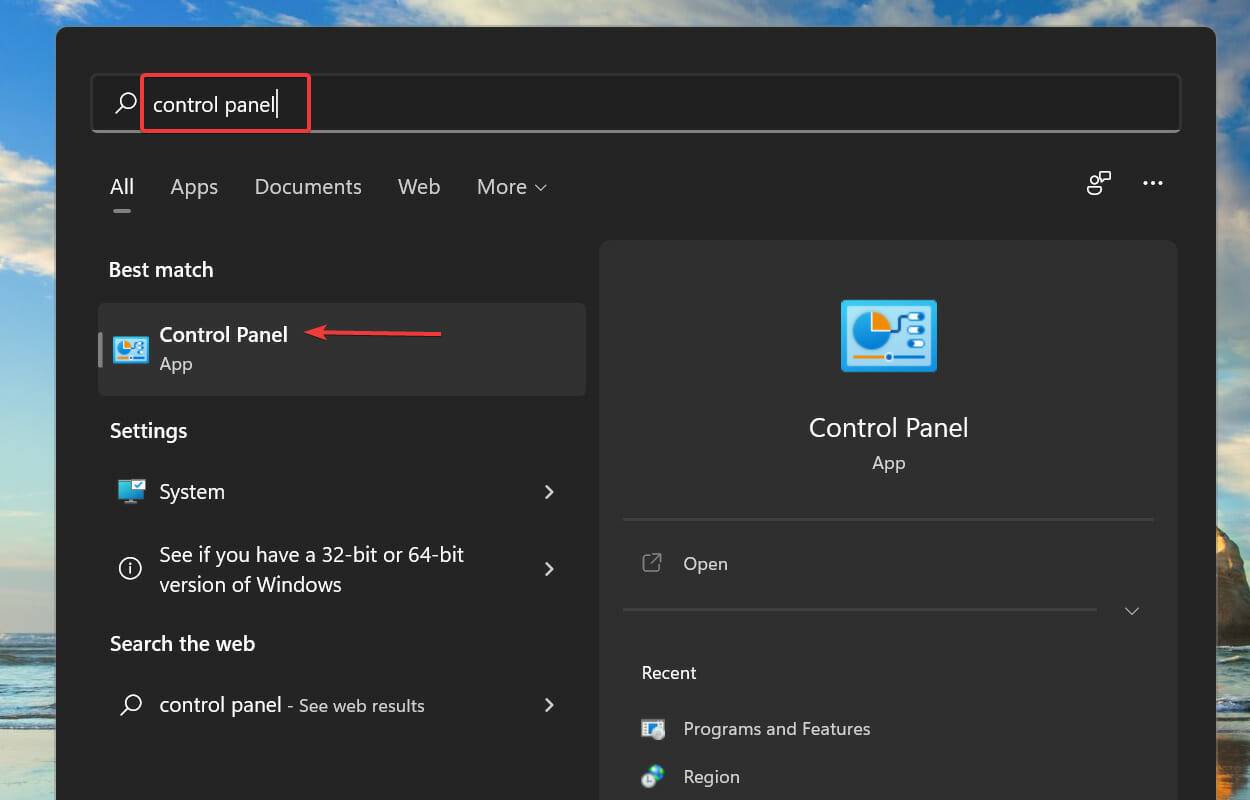Click inside the control panel search box

pos(225,102)
